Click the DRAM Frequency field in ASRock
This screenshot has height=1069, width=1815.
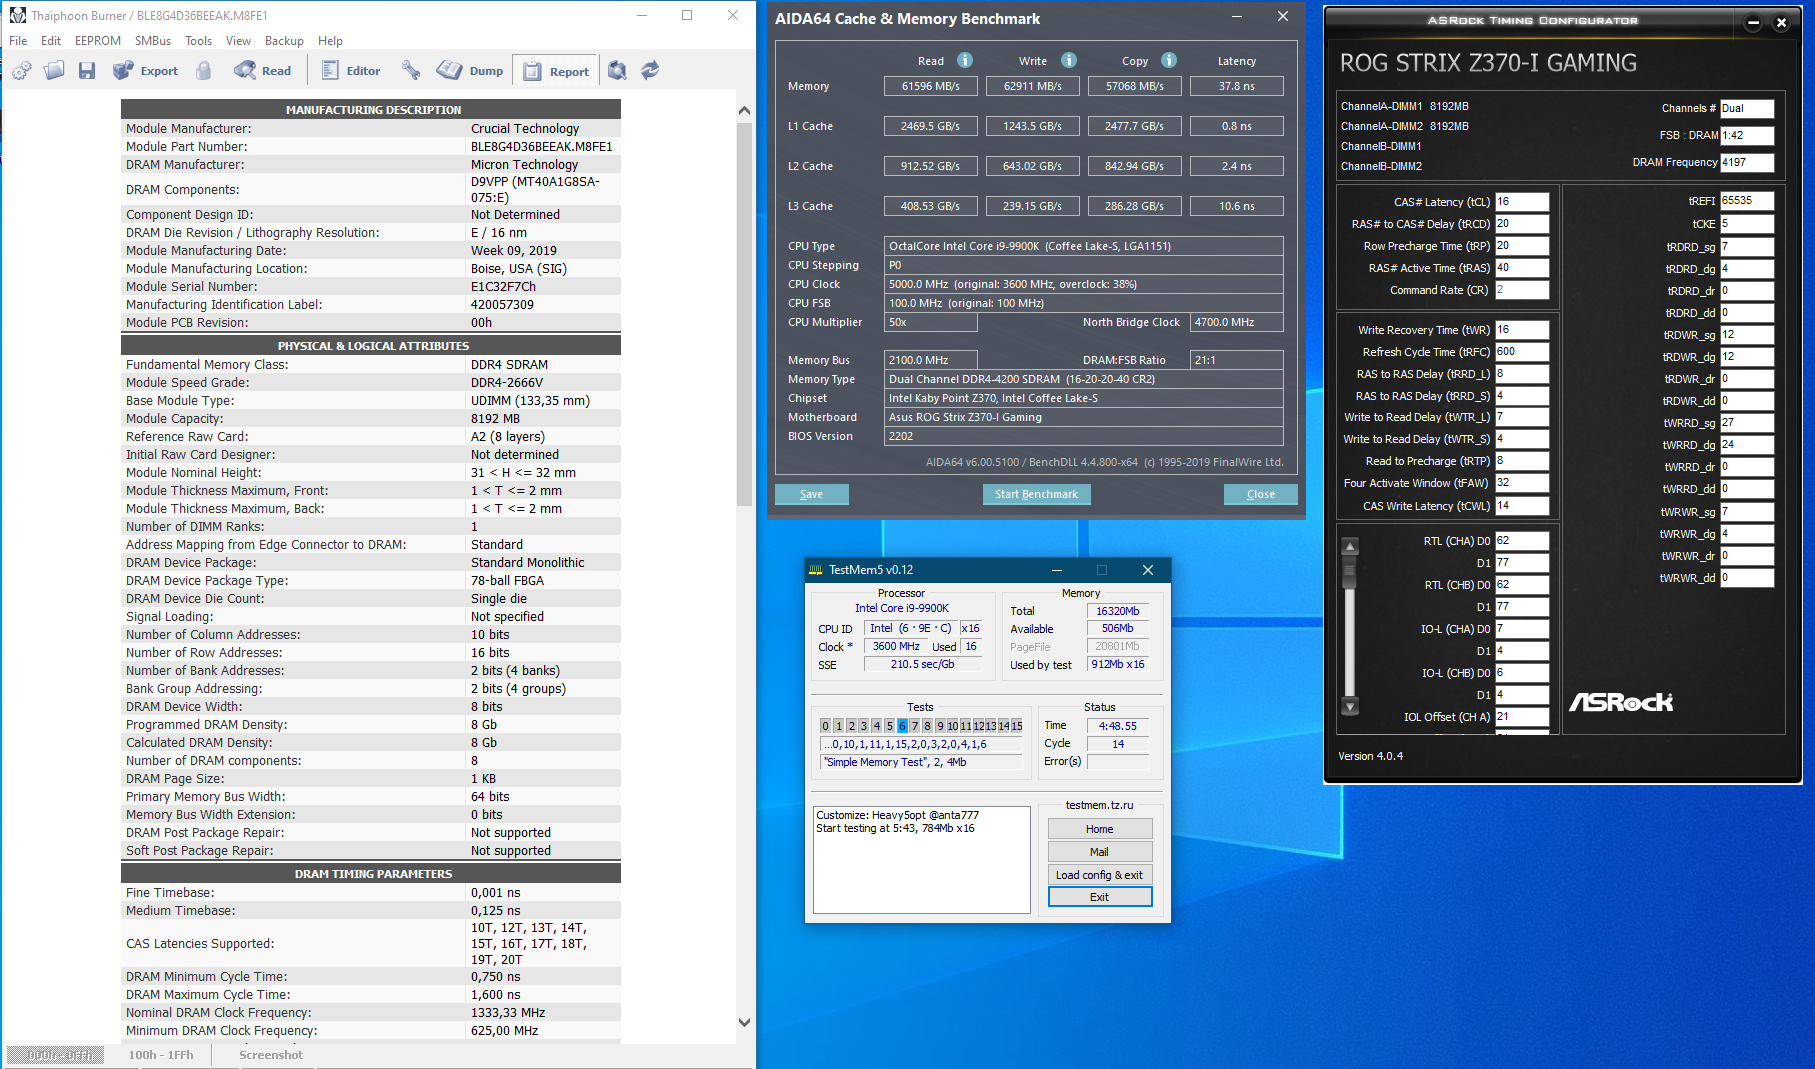(x=1747, y=162)
